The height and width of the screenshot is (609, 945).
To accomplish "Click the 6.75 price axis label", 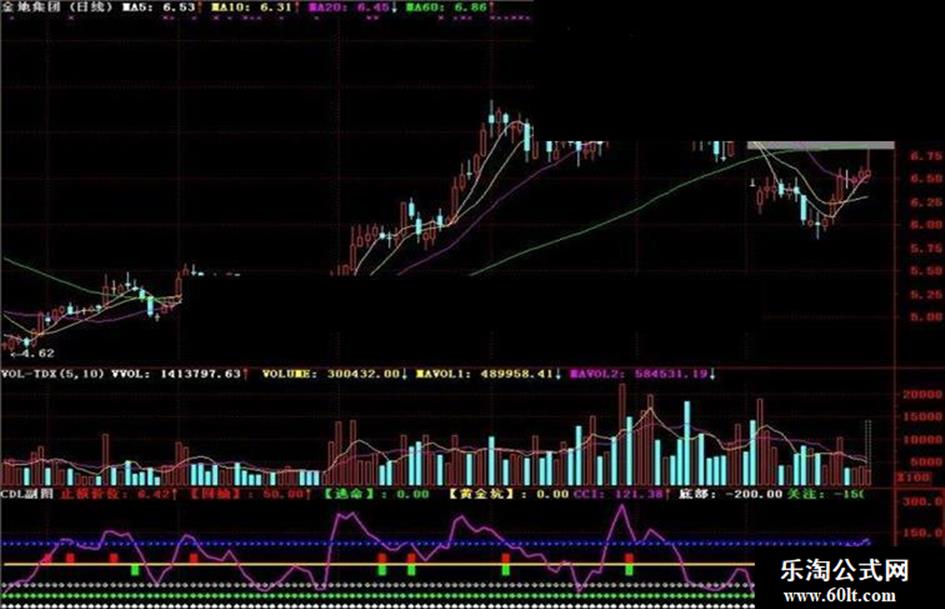I will [x=926, y=156].
